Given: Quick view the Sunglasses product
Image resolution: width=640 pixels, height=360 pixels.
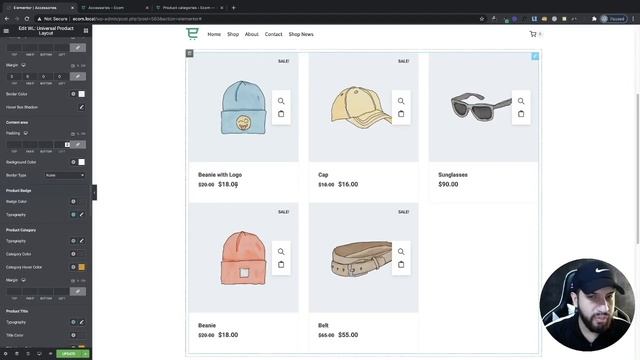Looking at the screenshot, I should 521,101.
